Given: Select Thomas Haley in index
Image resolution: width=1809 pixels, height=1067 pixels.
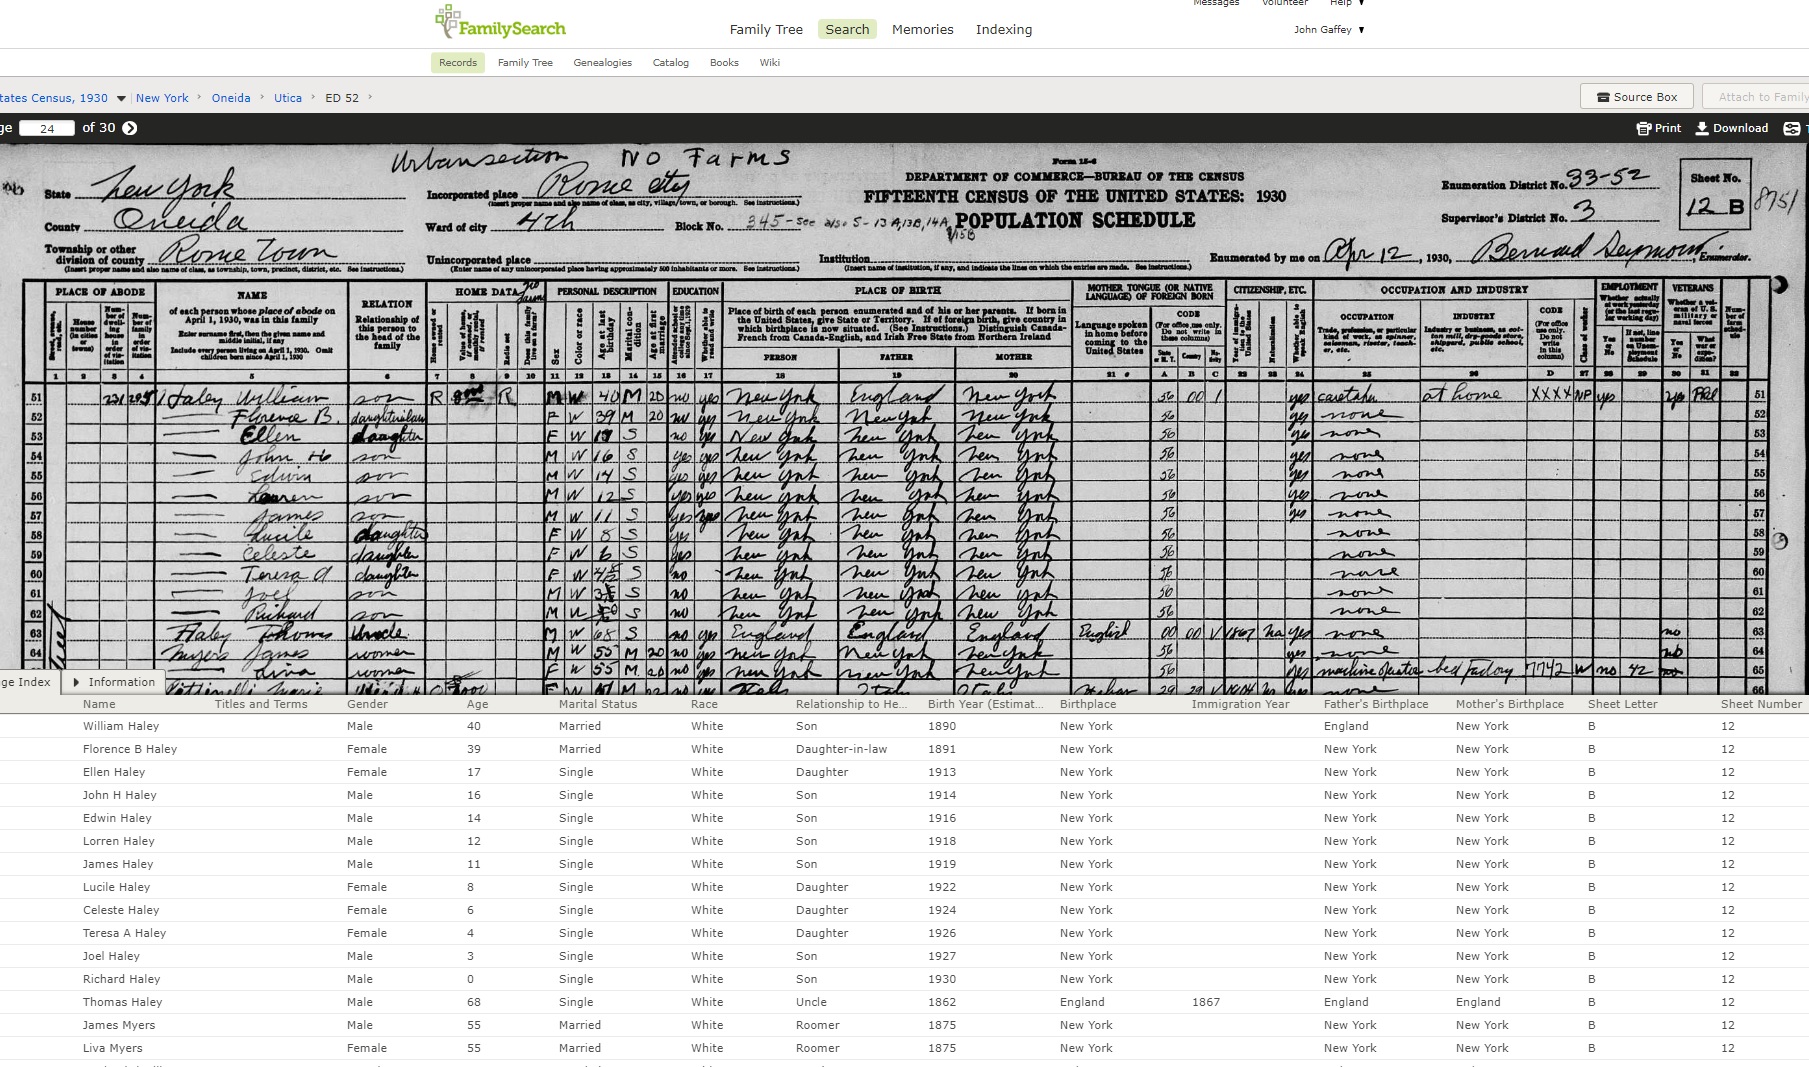Looking at the screenshot, I should coord(122,1002).
